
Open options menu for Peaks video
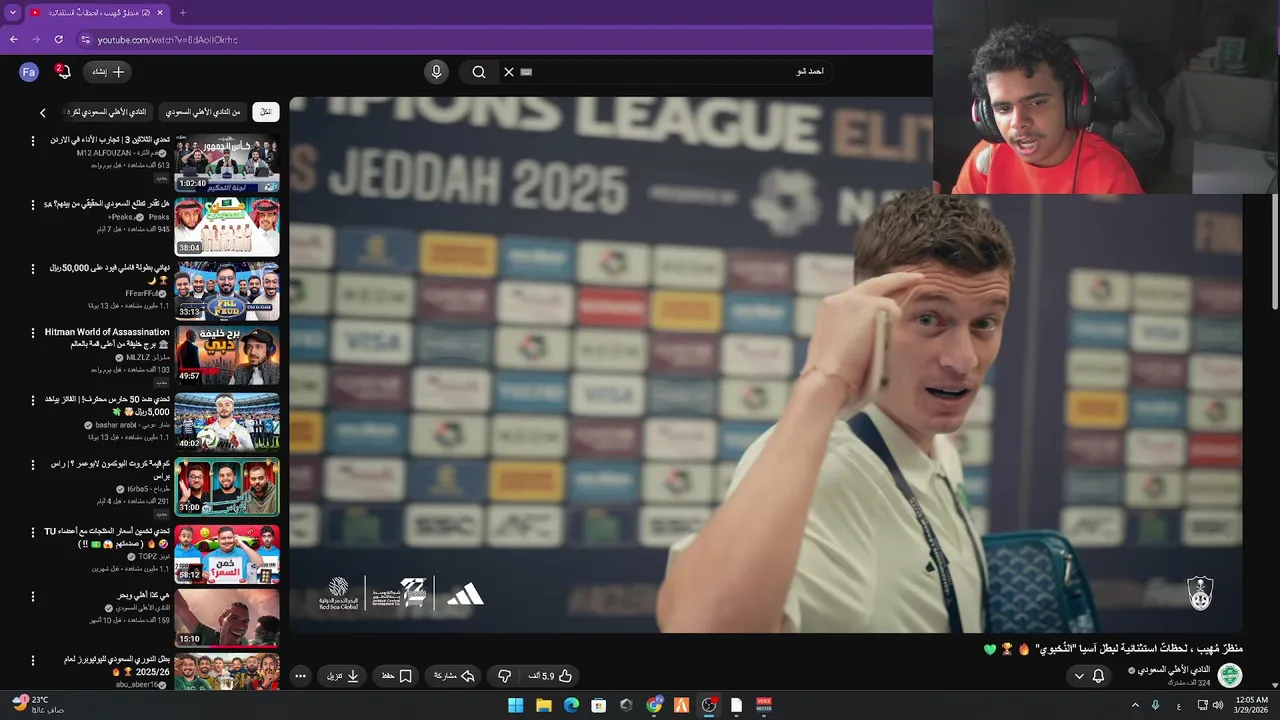click(x=32, y=204)
